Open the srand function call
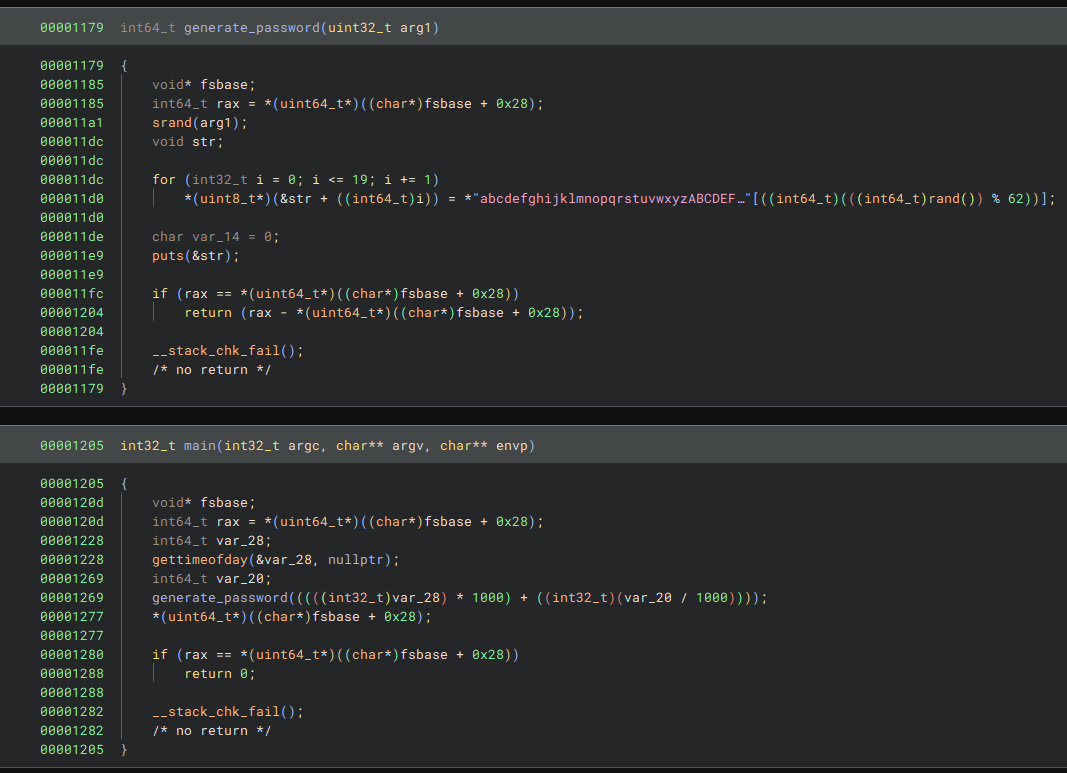 pyautogui.click(x=172, y=123)
